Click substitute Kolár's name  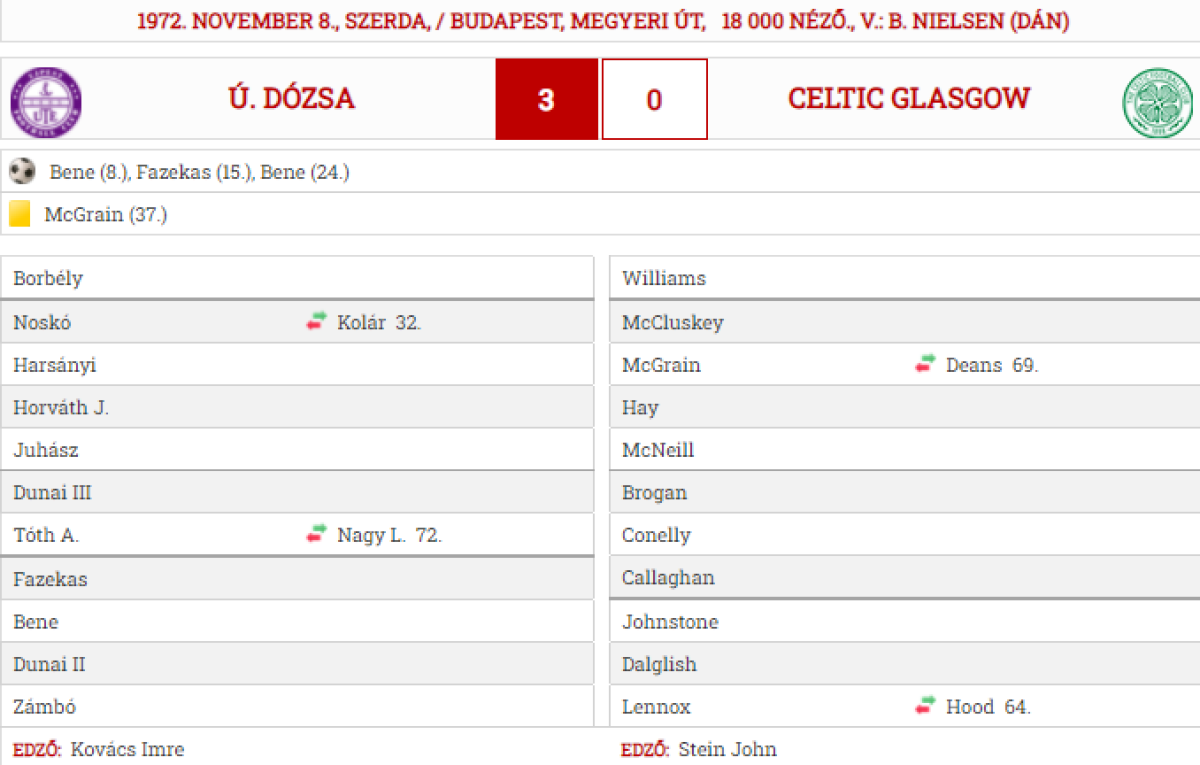tap(361, 323)
